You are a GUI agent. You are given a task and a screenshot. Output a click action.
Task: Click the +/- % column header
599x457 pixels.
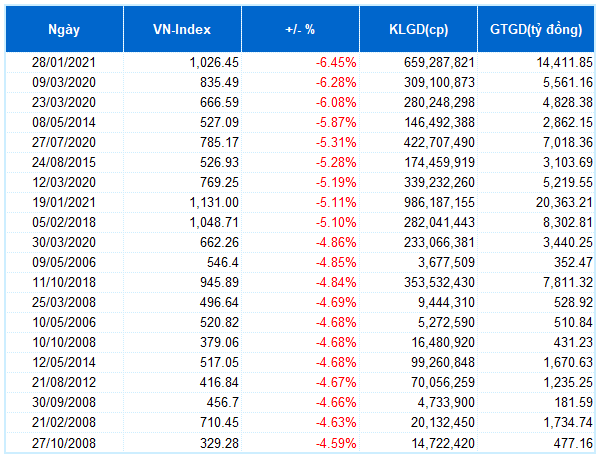tap(300, 29)
